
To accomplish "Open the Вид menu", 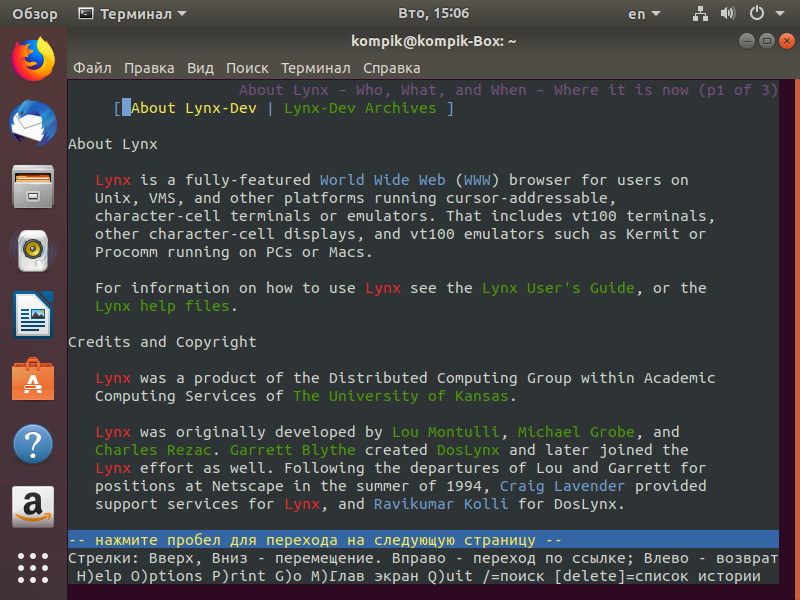I will pyautogui.click(x=200, y=68).
